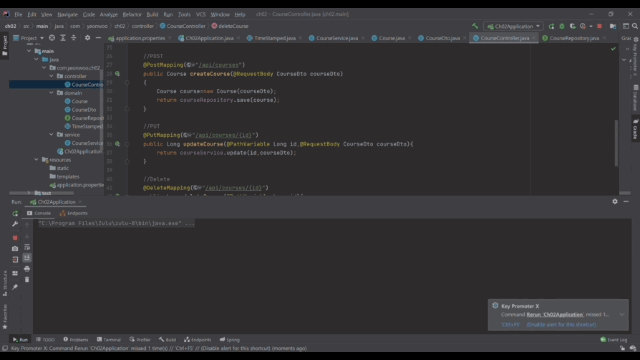The height and width of the screenshot is (360, 640).
Task: Stop the application with the toolbar's red square
Action: [x=600, y=26]
